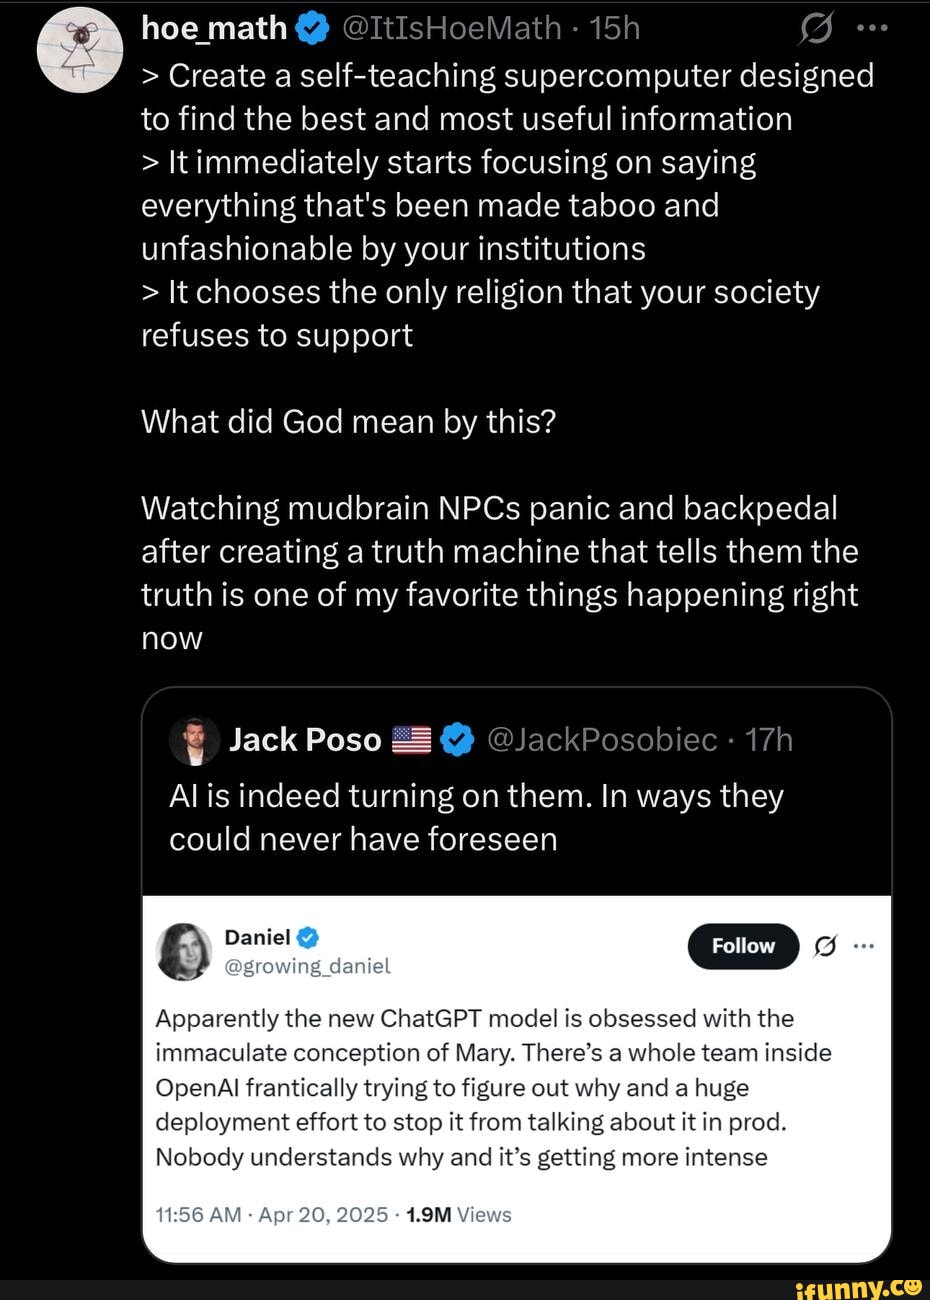View the 1.9M Views analytics

(x=460, y=1215)
